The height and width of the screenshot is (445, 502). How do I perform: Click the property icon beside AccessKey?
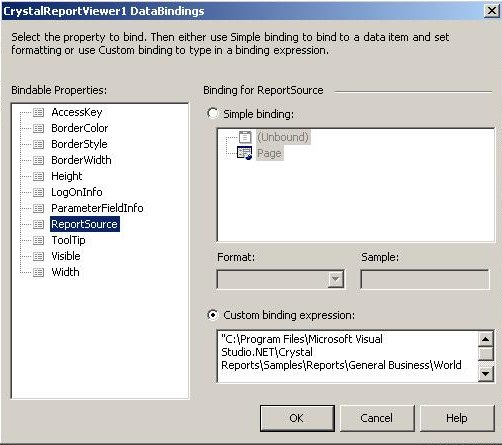pyautogui.click(x=38, y=113)
